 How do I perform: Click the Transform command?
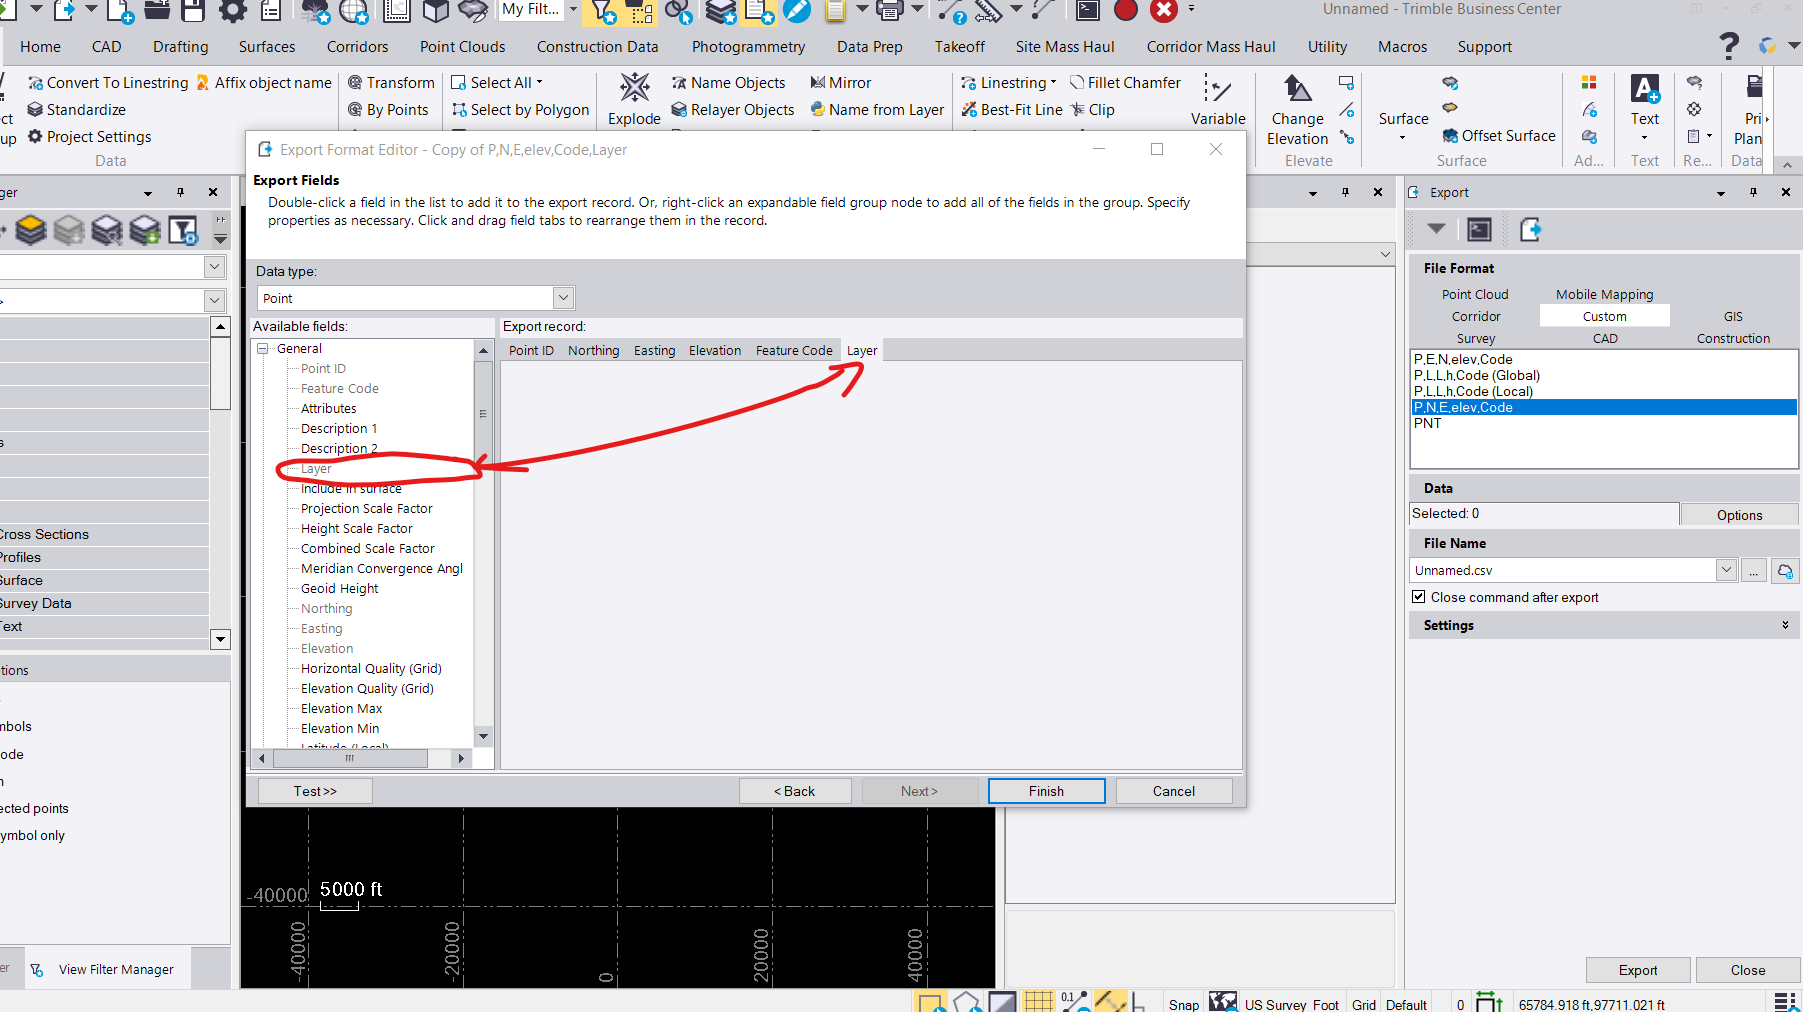point(391,83)
